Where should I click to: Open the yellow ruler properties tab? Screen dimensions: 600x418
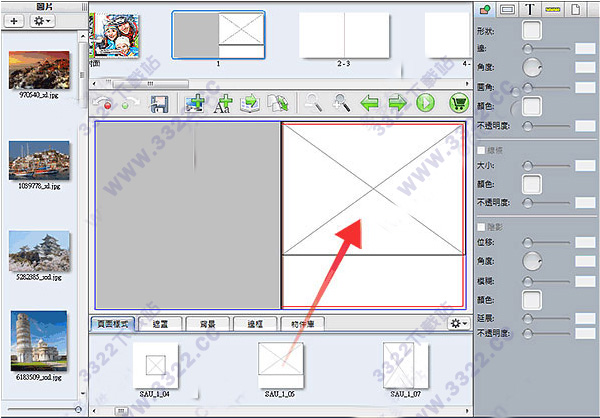(553, 9)
